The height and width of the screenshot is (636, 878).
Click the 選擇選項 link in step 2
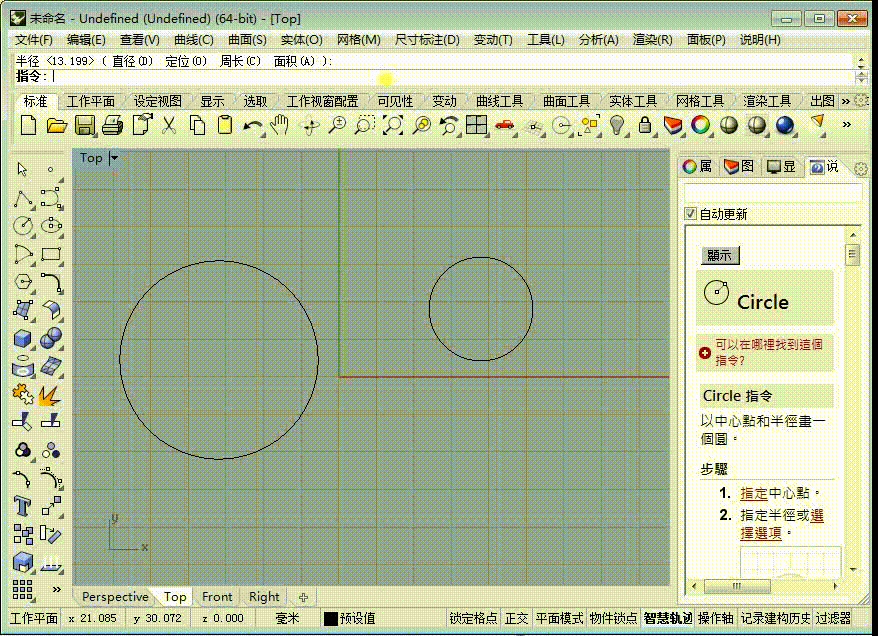pyautogui.click(x=782, y=524)
